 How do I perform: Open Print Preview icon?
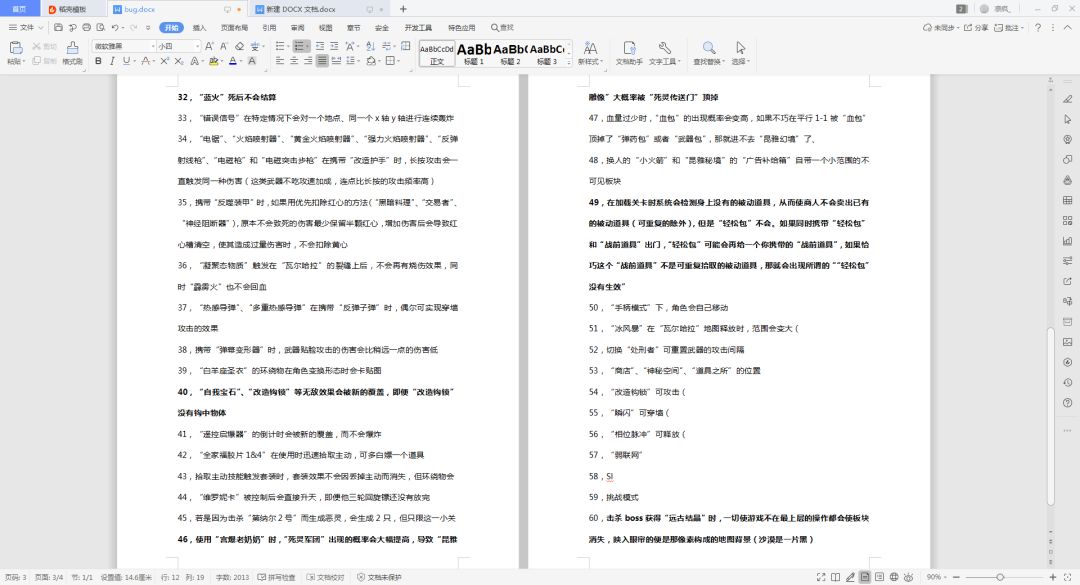click(101, 28)
